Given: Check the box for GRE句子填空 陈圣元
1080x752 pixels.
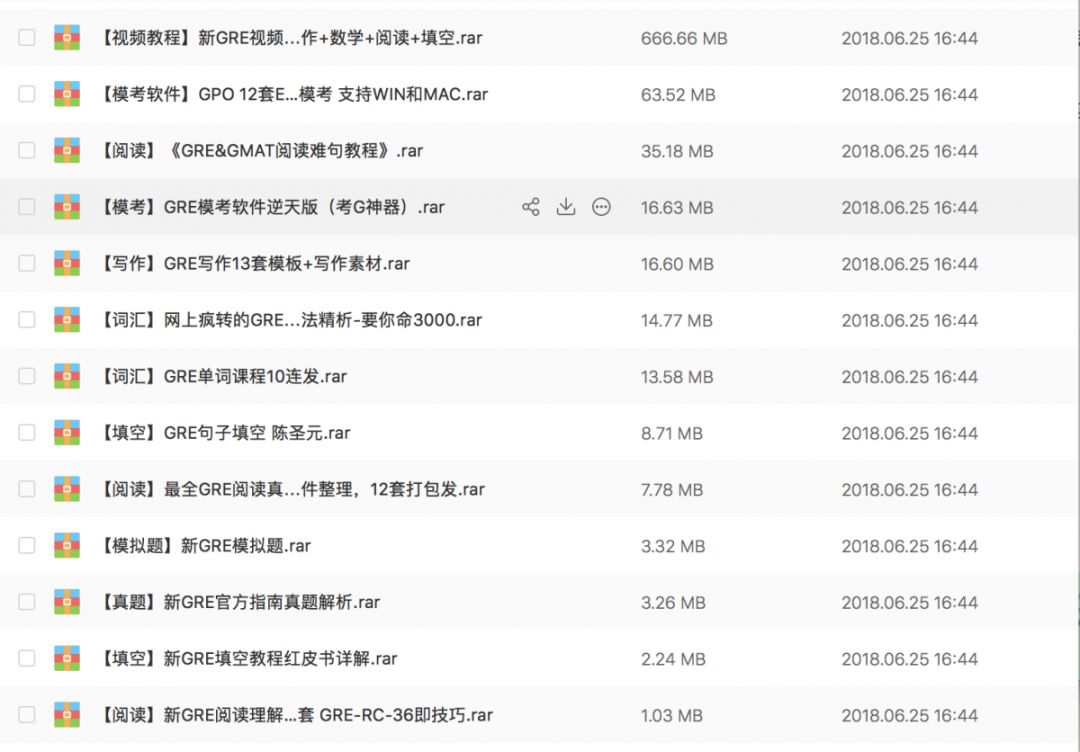Looking at the screenshot, I should point(27,433).
